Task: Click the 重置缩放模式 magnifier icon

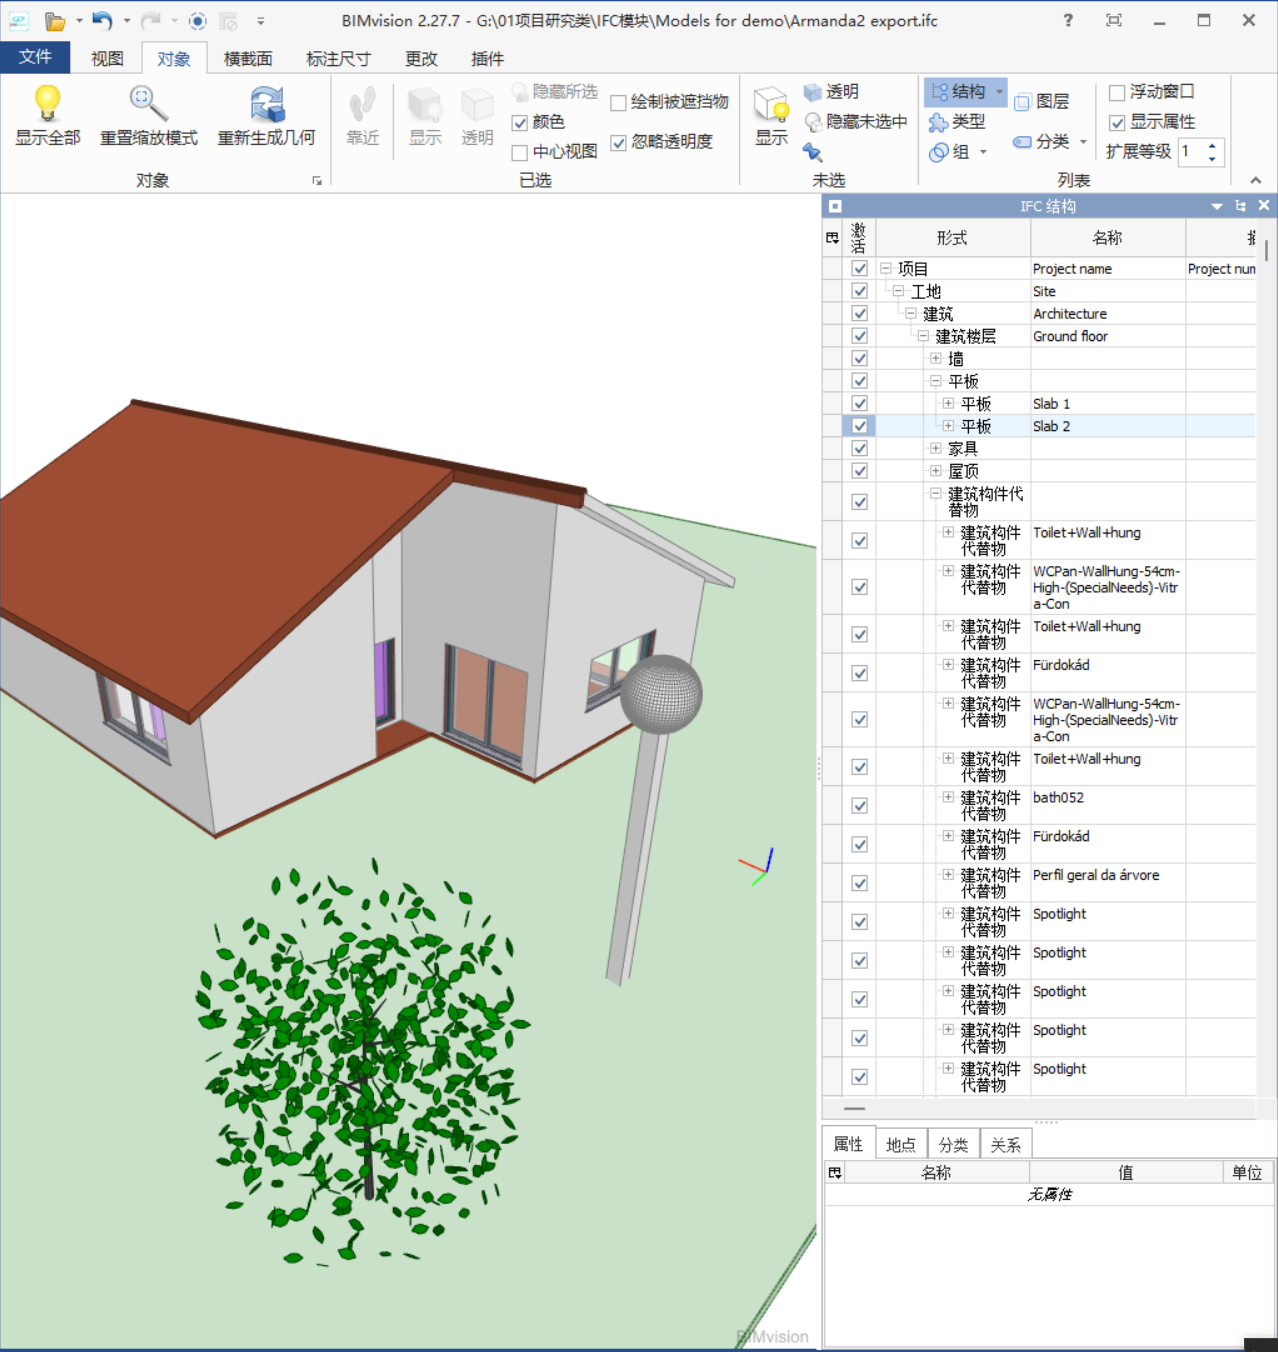Action: pyautogui.click(x=148, y=103)
